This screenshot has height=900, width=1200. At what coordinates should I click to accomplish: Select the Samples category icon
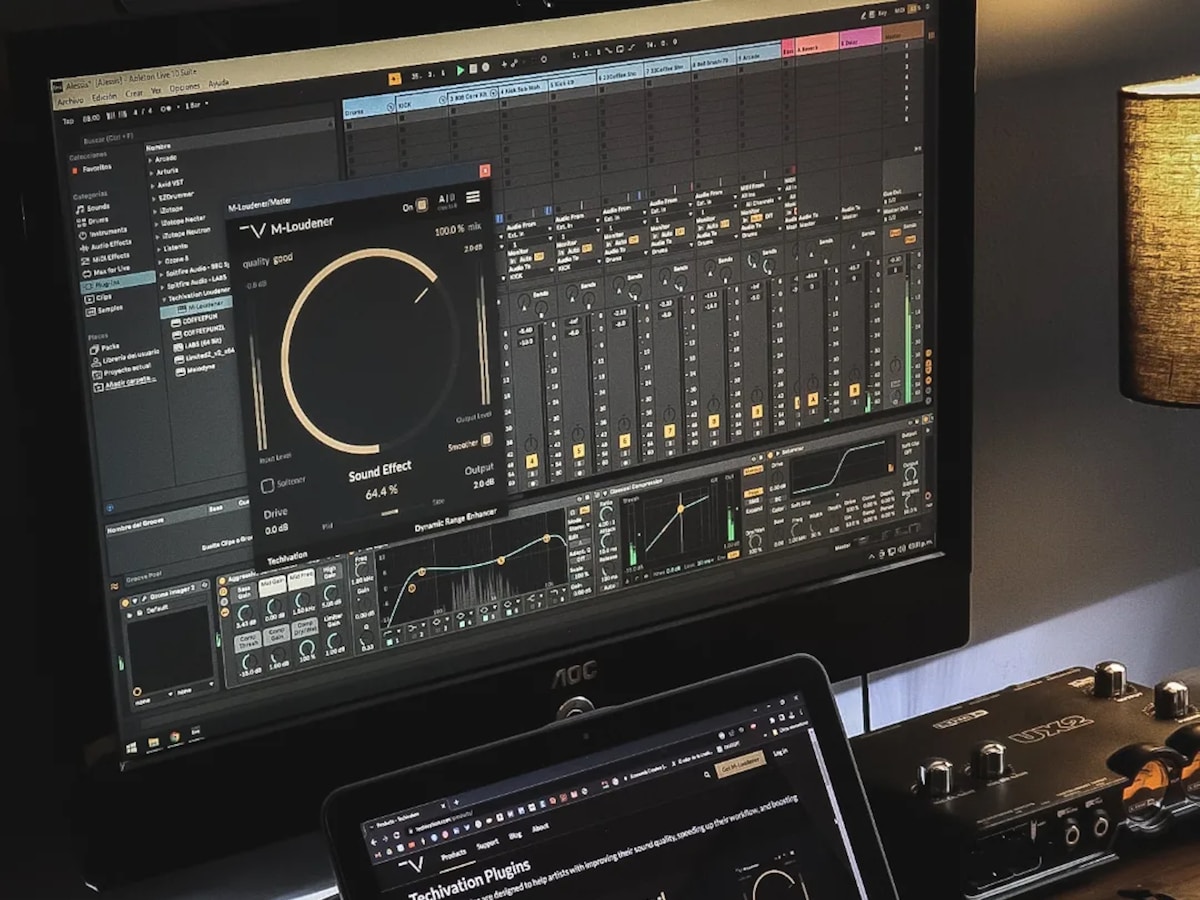[x=90, y=311]
